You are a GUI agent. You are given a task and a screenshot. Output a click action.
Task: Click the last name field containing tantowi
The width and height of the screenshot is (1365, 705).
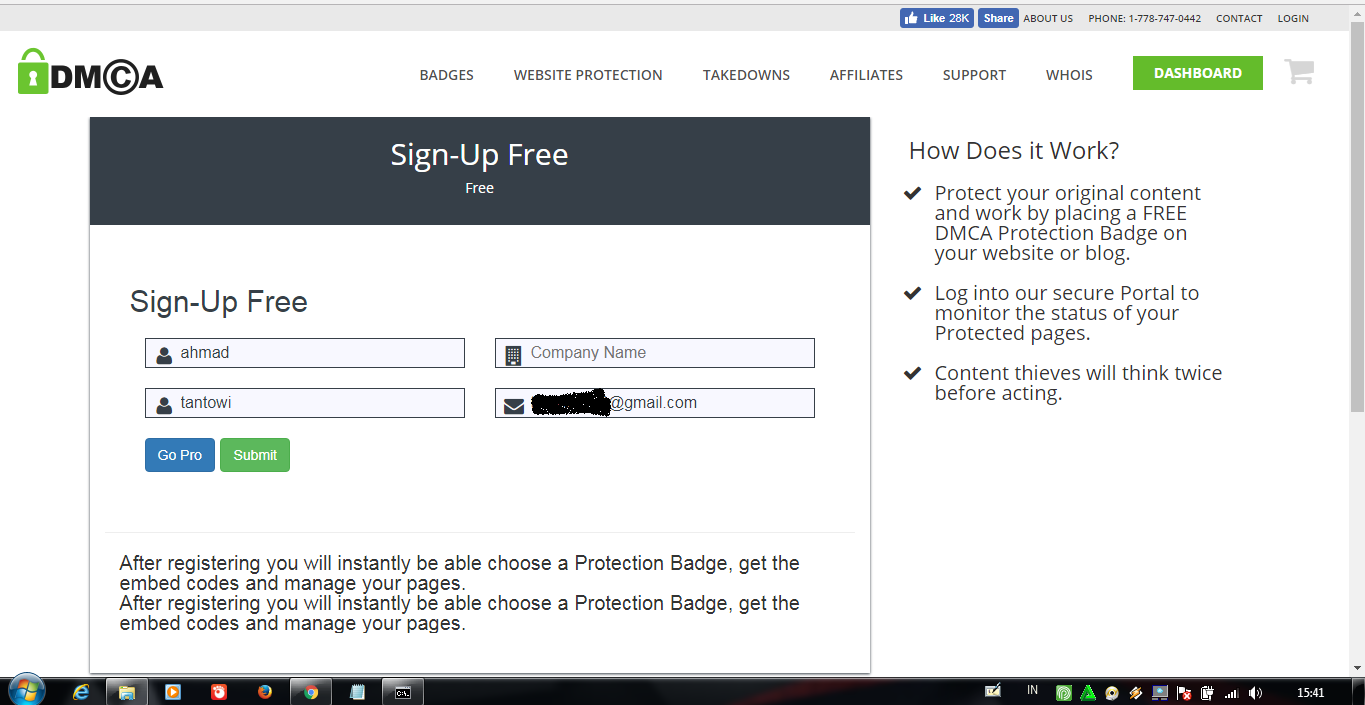[305, 403]
